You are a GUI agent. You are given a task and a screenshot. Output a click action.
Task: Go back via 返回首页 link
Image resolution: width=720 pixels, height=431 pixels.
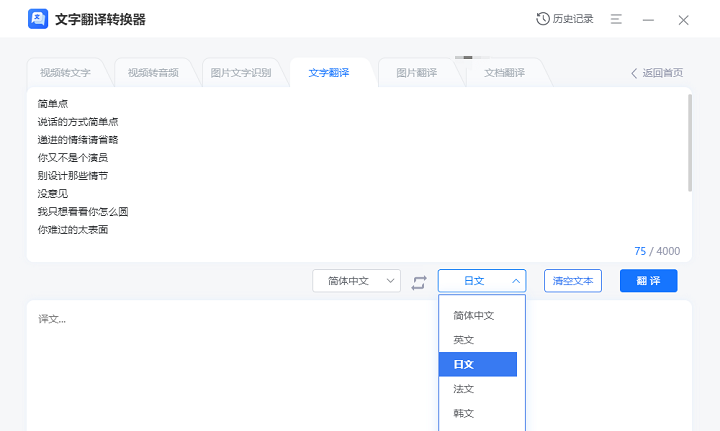tap(657, 73)
